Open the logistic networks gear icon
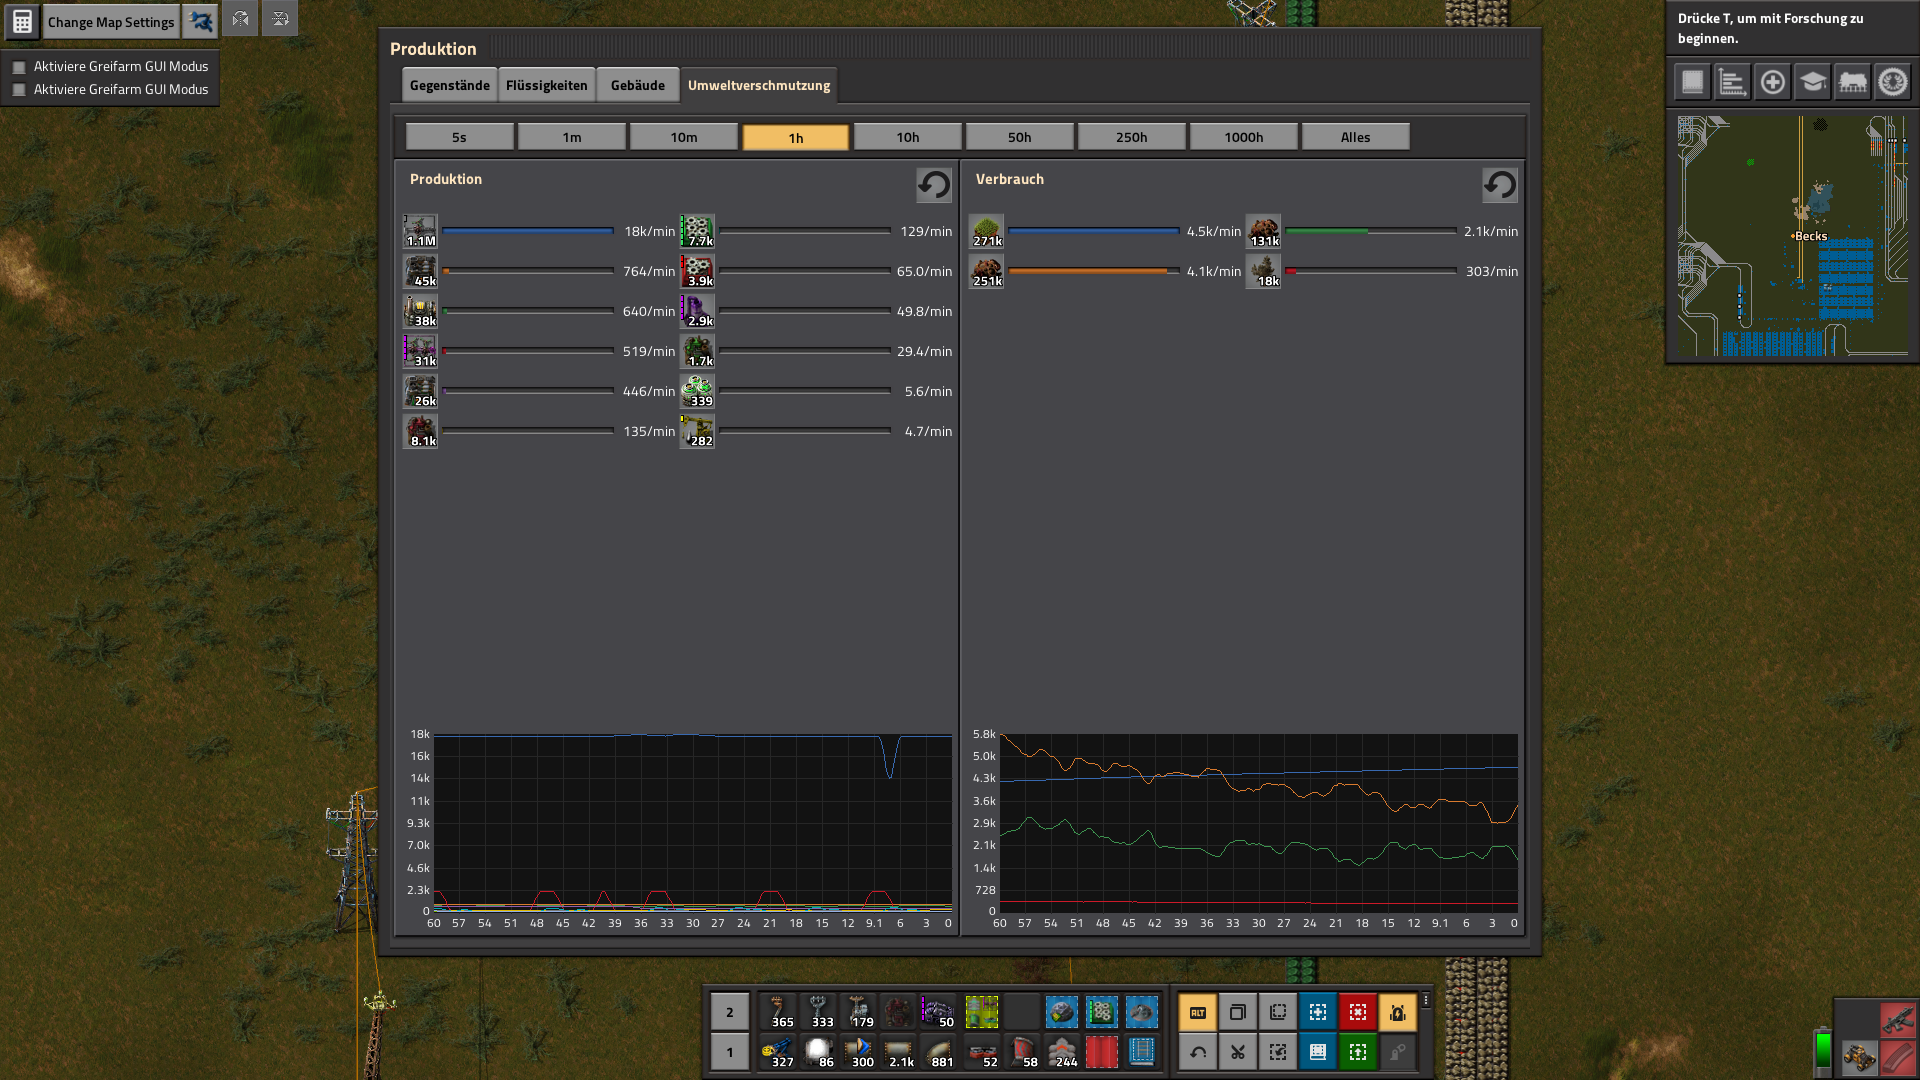This screenshot has height=1080, width=1920. click(1893, 82)
